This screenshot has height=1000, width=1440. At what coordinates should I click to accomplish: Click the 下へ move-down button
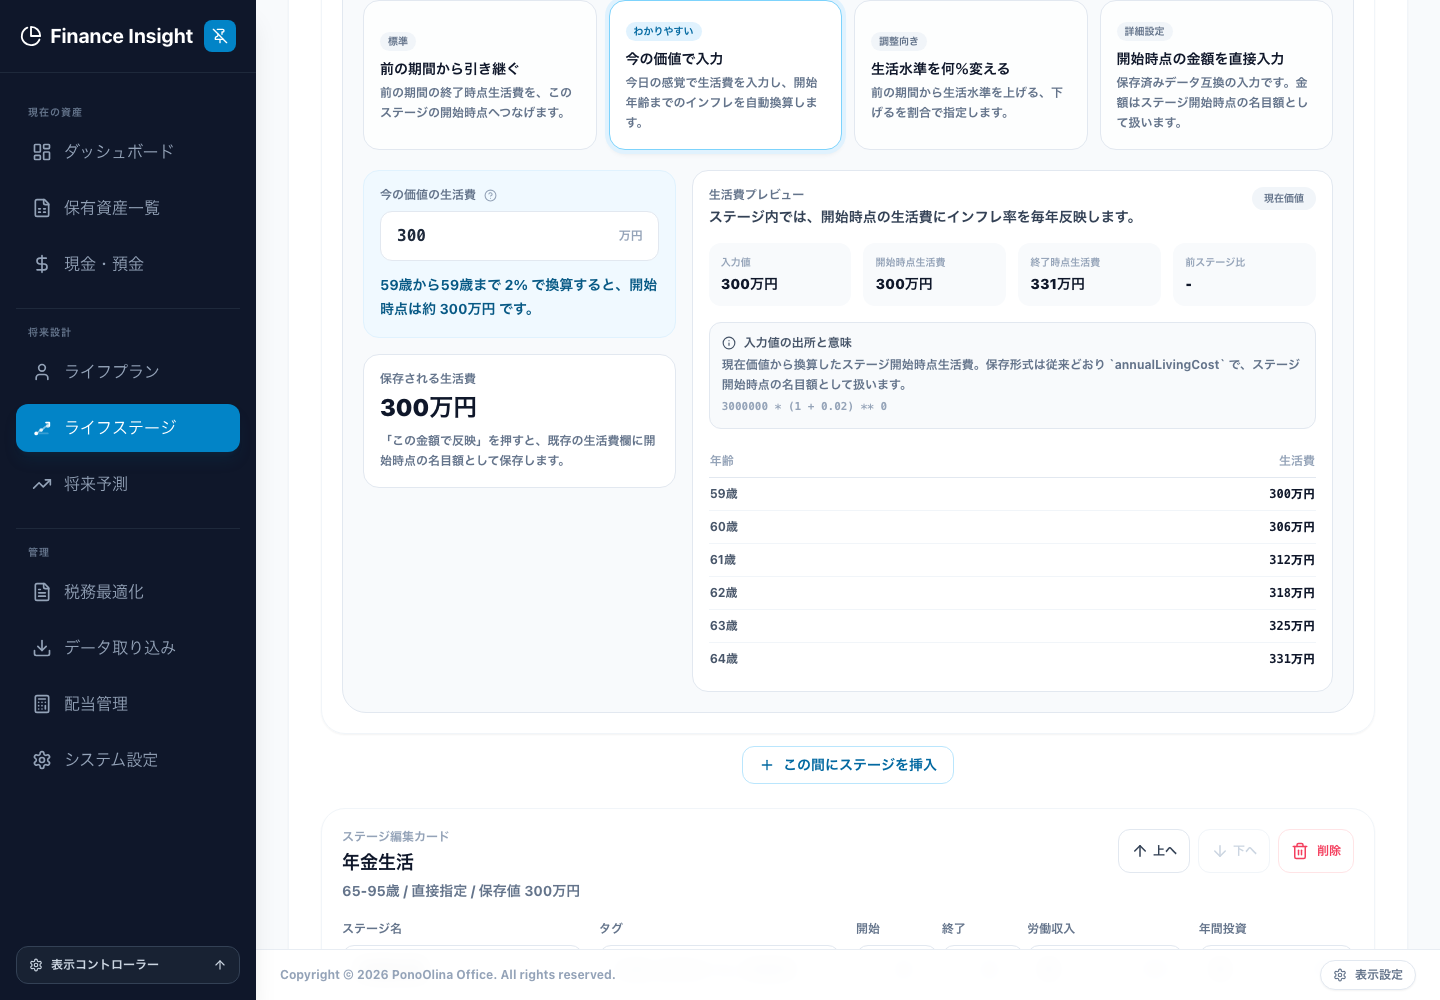[1234, 851]
